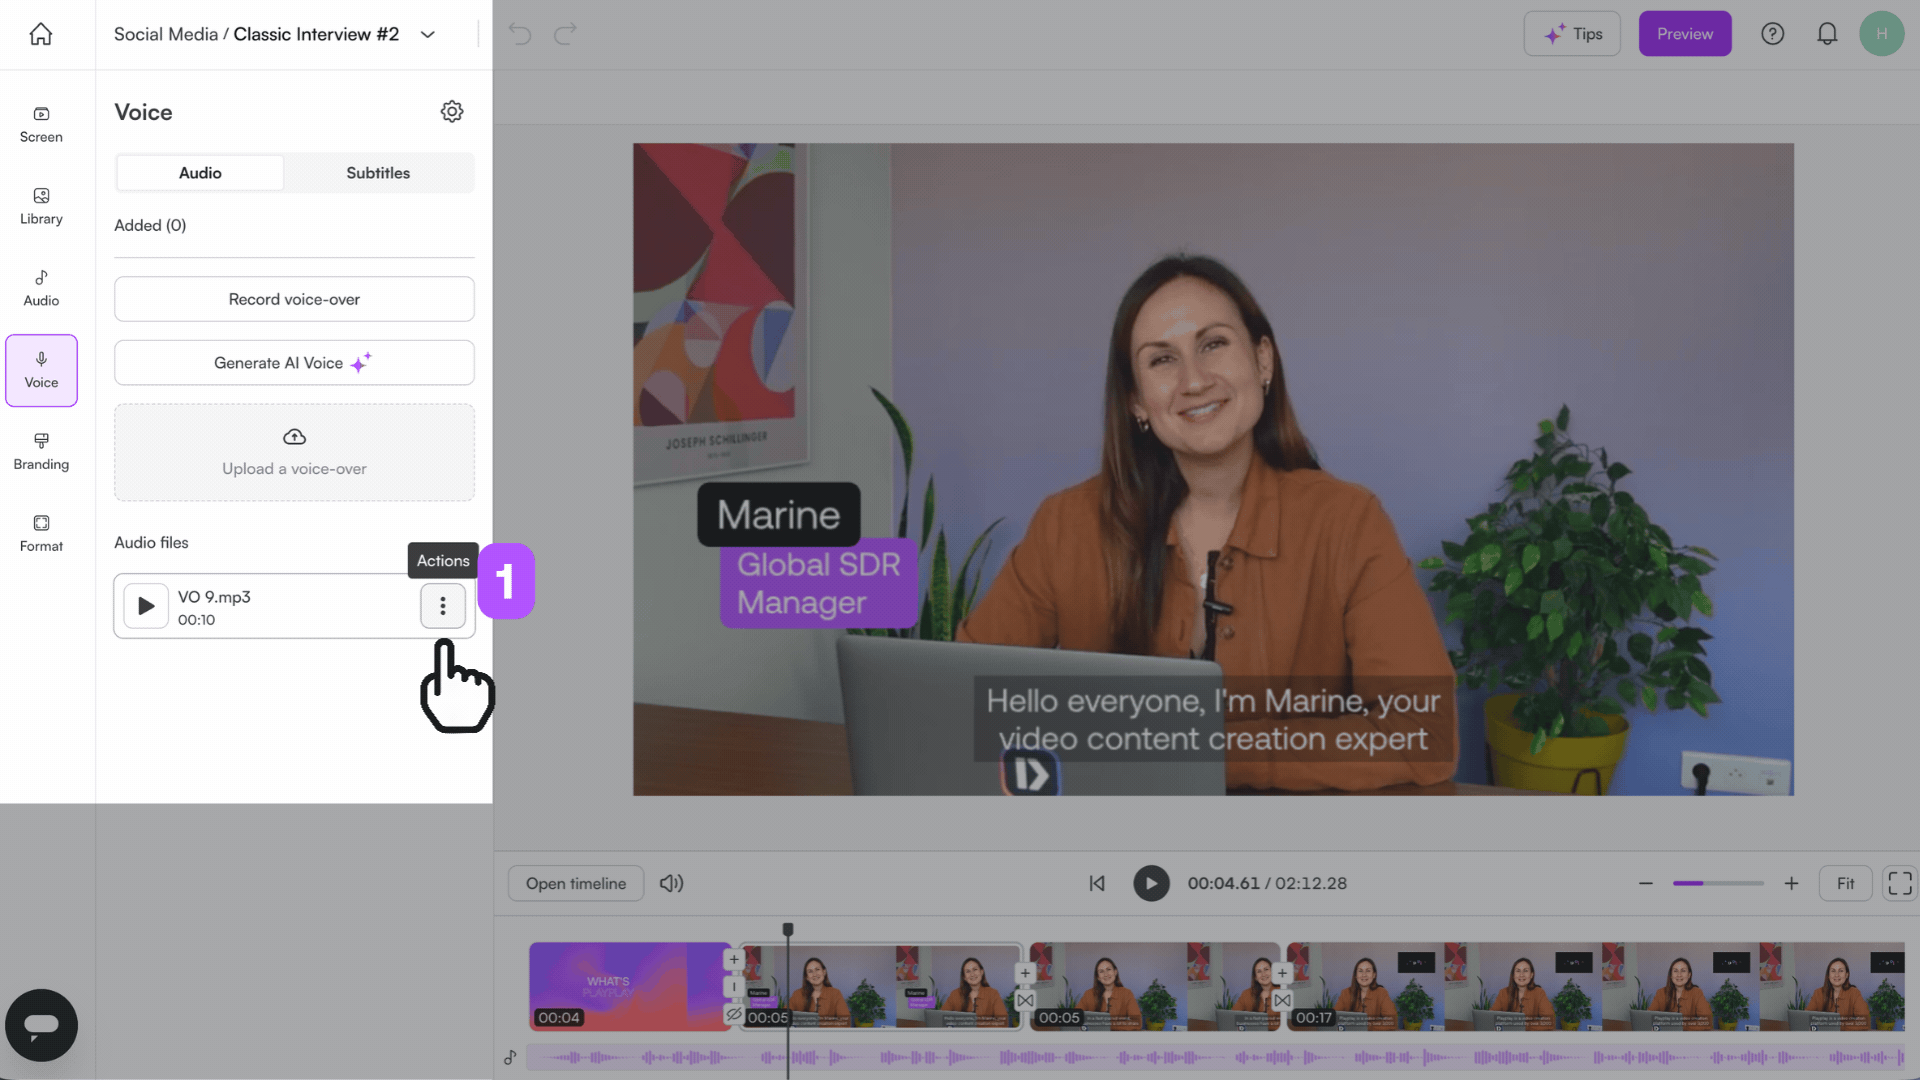Viewport: 1920px width, 1080px height.
Task: Expand the project name dropdown
Action: click(x=428, y=34)
